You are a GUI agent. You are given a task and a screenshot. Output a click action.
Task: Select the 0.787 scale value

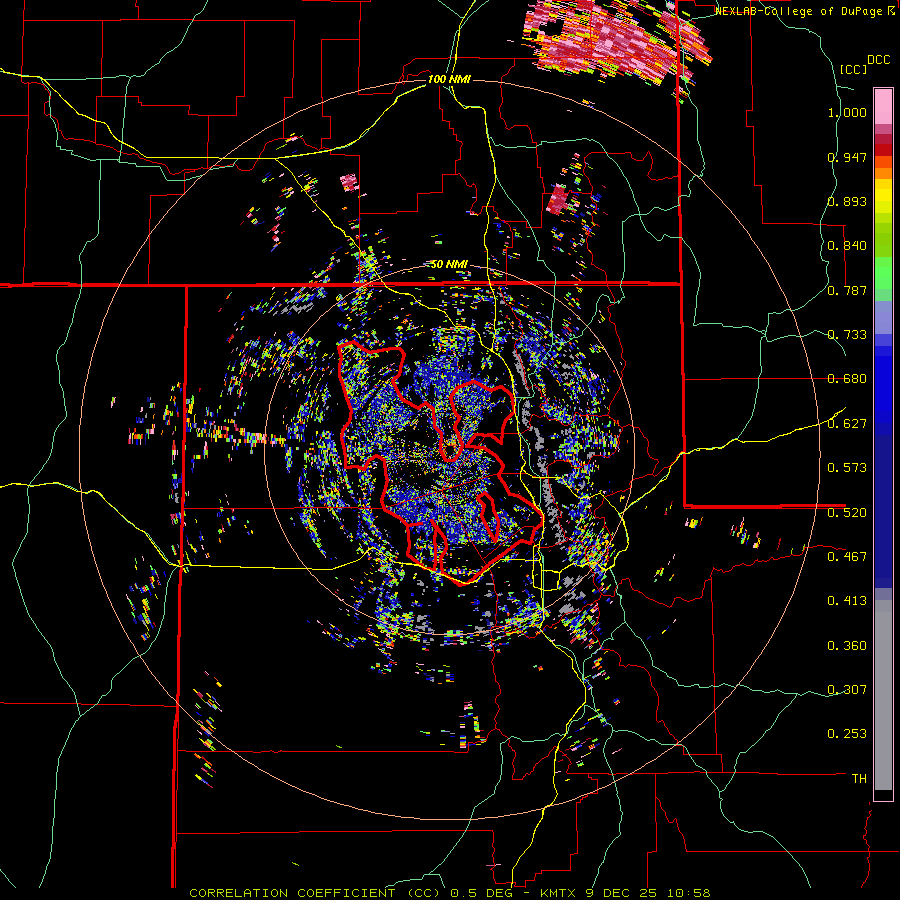click(x=847, y=290)
